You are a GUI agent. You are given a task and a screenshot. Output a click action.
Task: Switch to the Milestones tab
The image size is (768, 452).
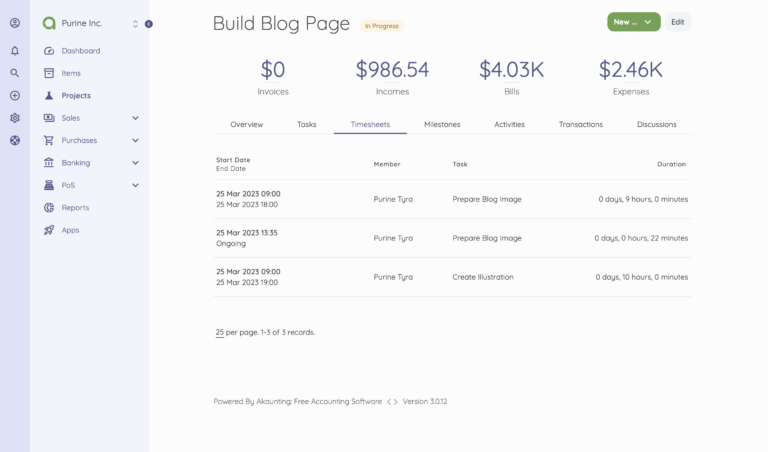tap(442, 124)
